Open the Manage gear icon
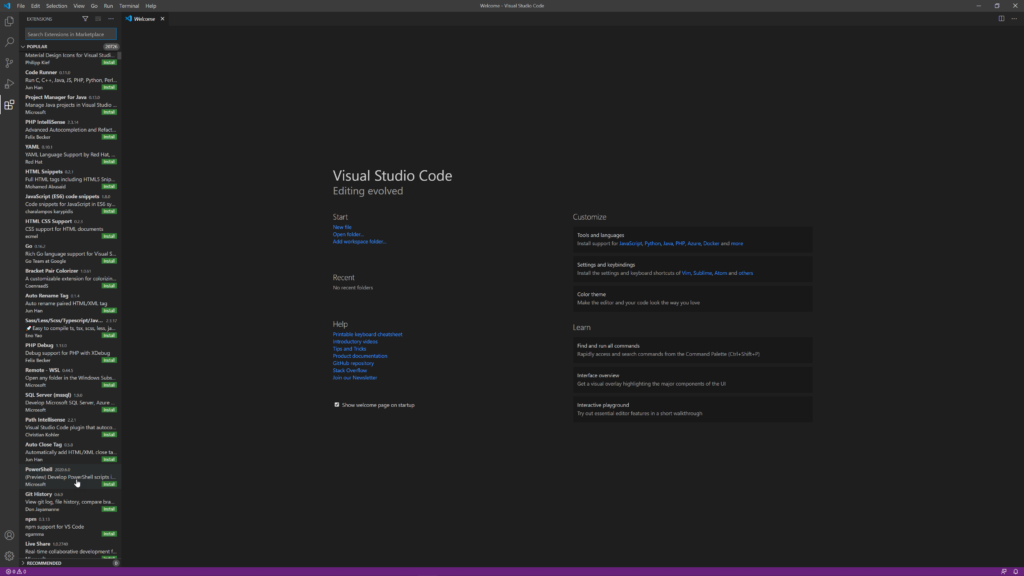This screenshot has width=1024, height=576. [x=9, y=556]
